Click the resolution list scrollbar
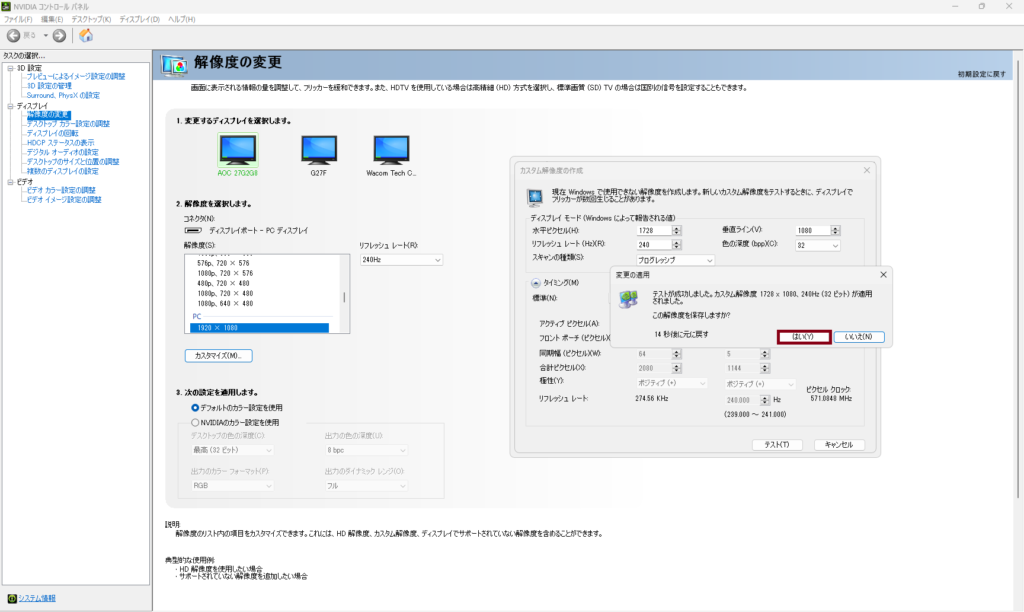This screenshot has width=1024, height=612. (345, 297)
